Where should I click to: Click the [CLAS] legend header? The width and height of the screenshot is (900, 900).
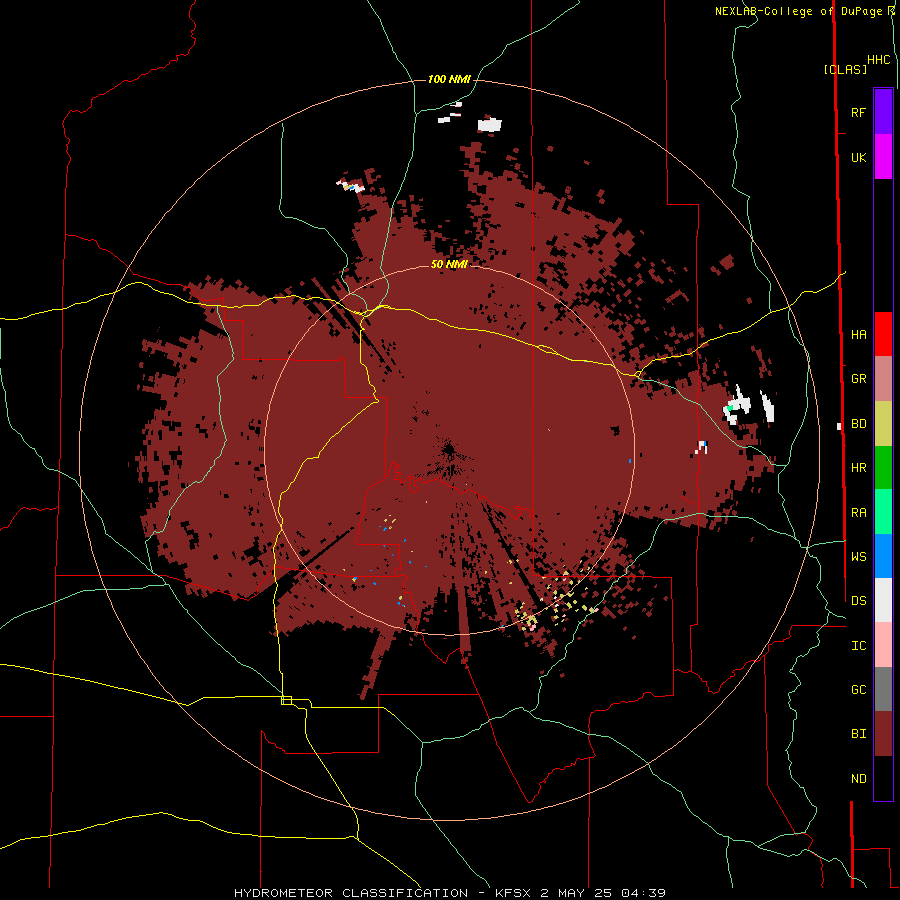click(845, 70)
